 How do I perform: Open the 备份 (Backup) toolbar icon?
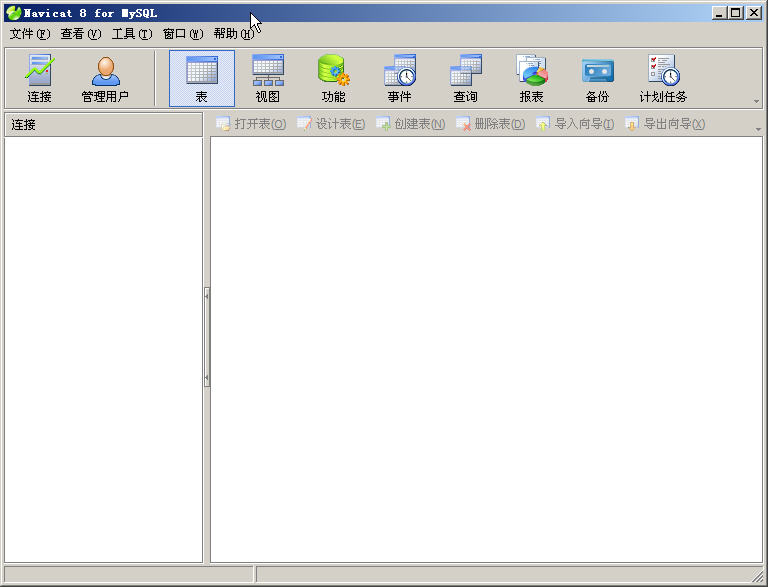click(597, 79)
